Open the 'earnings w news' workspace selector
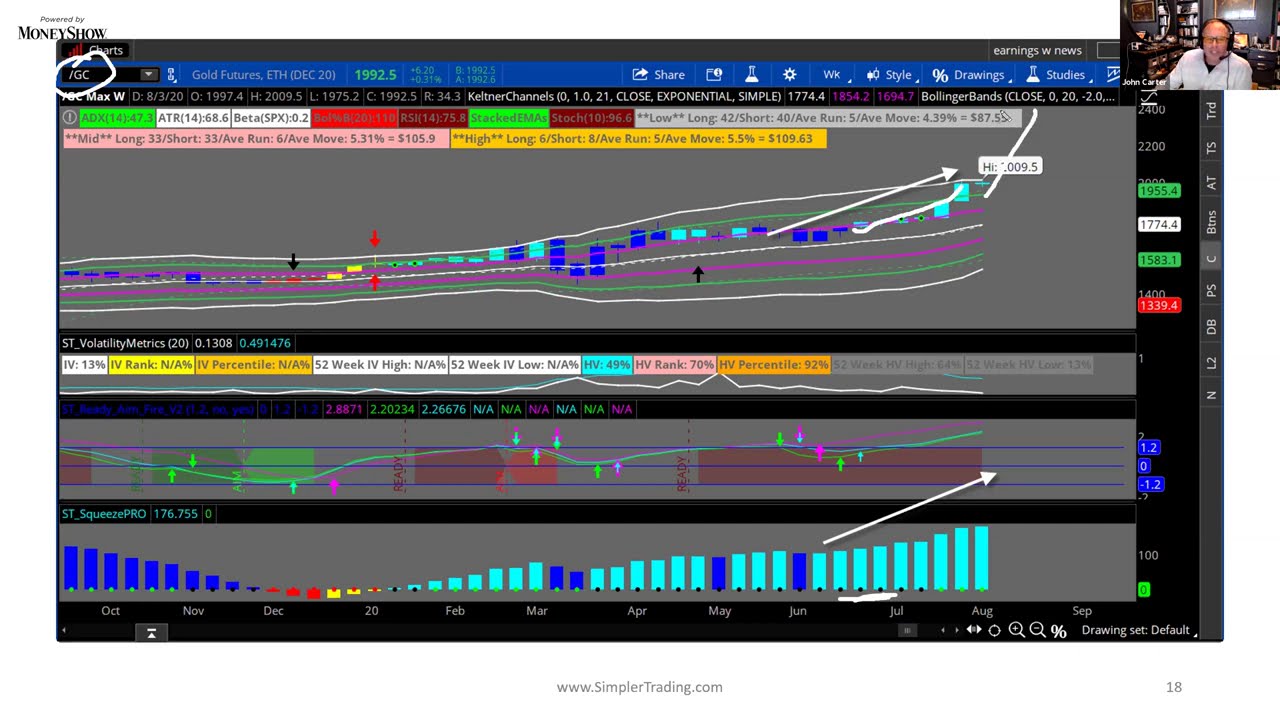 [x=1037, y=50]
